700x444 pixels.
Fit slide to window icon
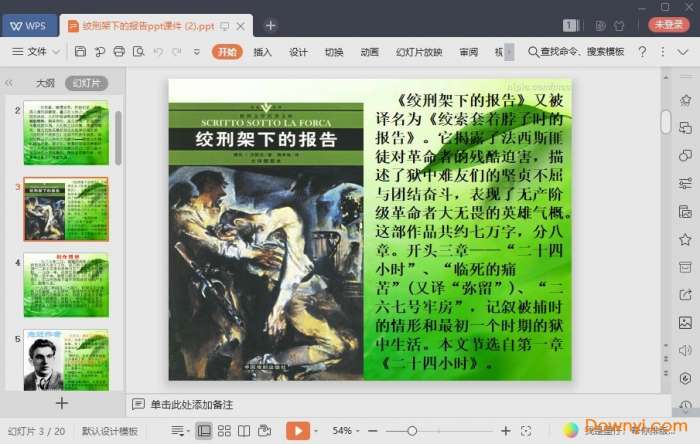[526, 431]
